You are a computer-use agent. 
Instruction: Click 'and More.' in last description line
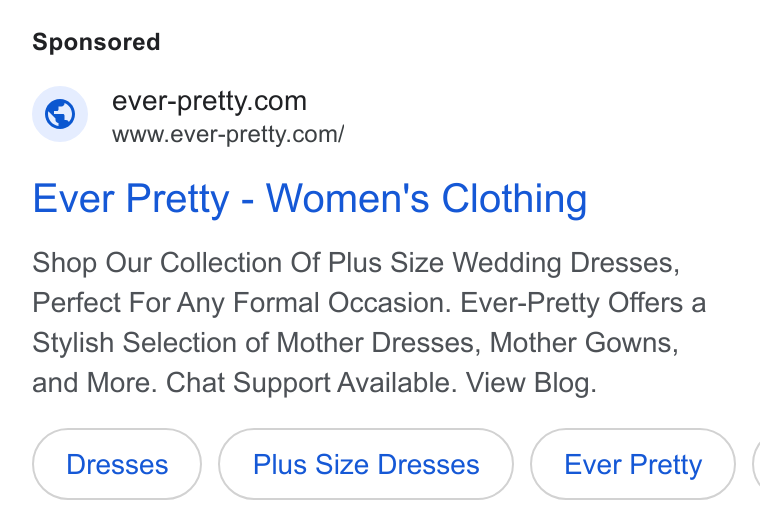click(x=95, y=383)
